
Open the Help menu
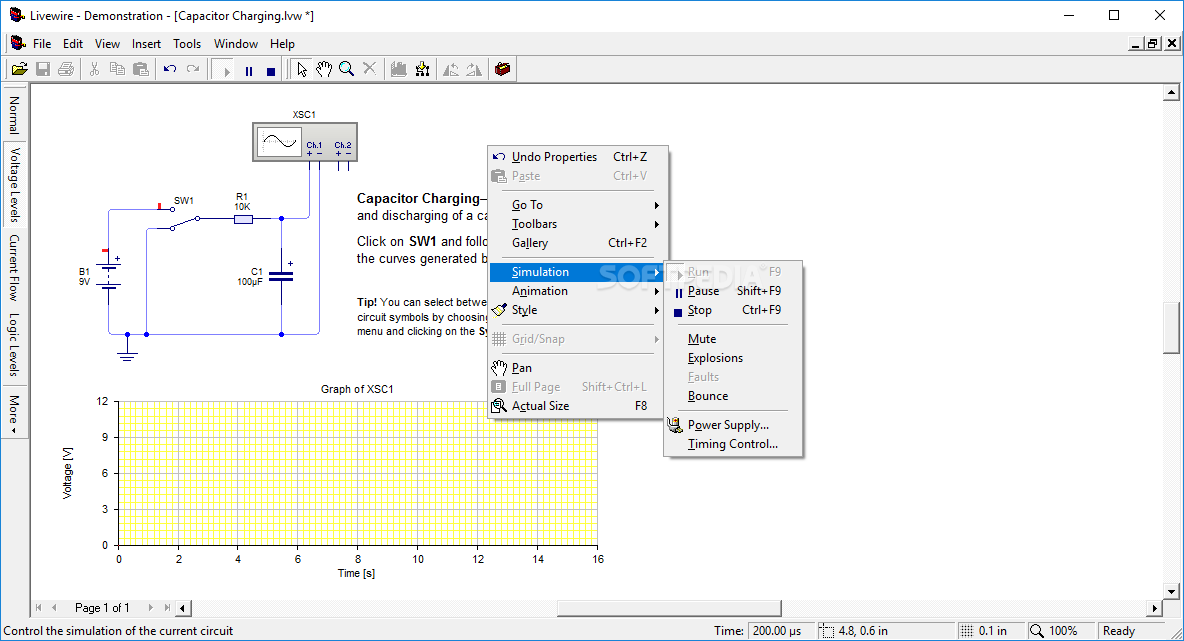[282, 44]
